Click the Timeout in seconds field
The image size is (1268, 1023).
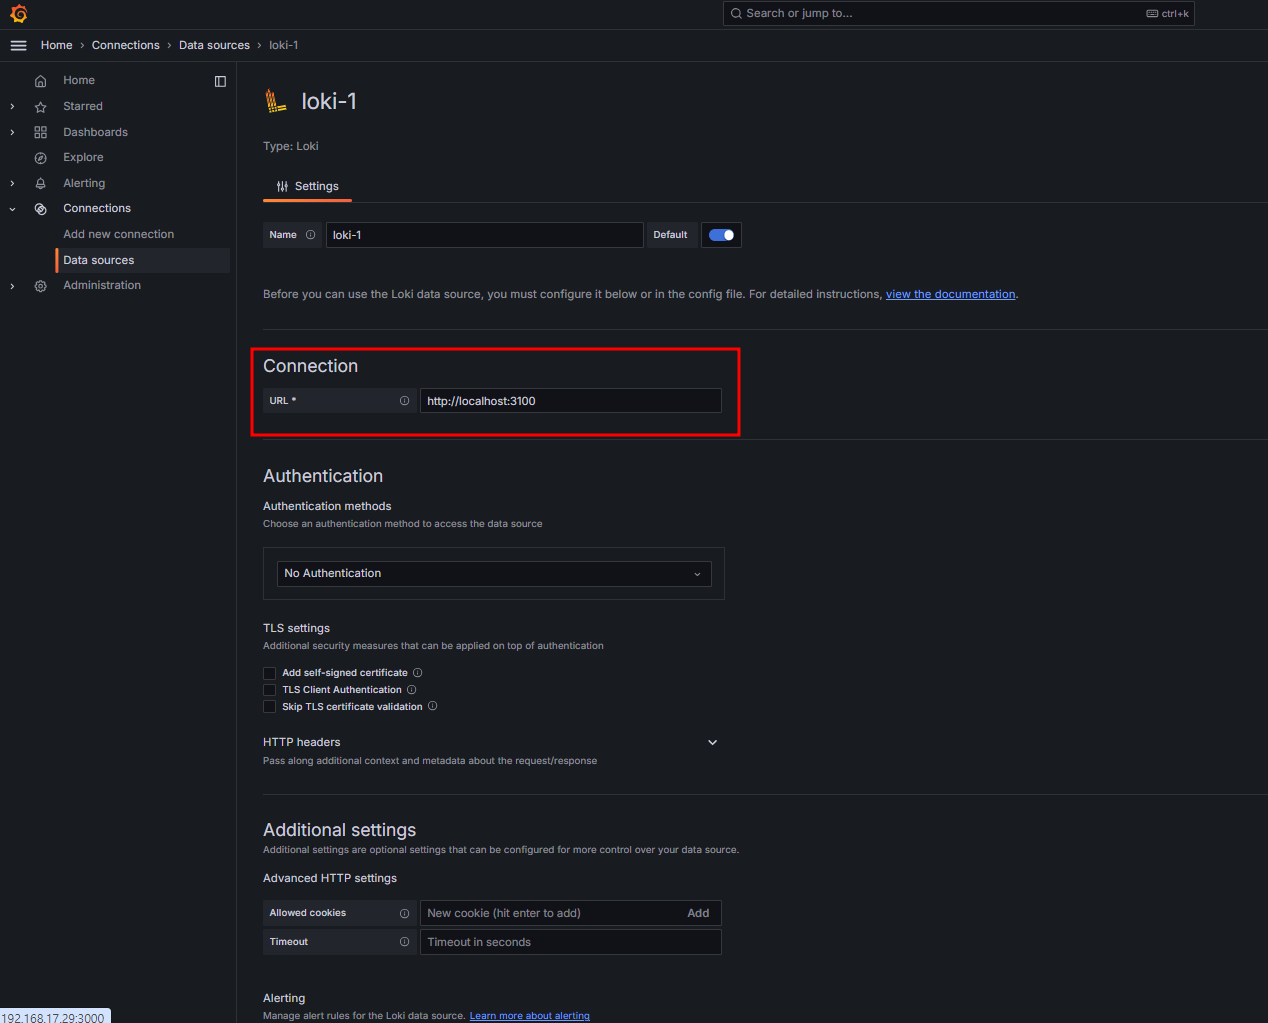click(x=570, y=942)
